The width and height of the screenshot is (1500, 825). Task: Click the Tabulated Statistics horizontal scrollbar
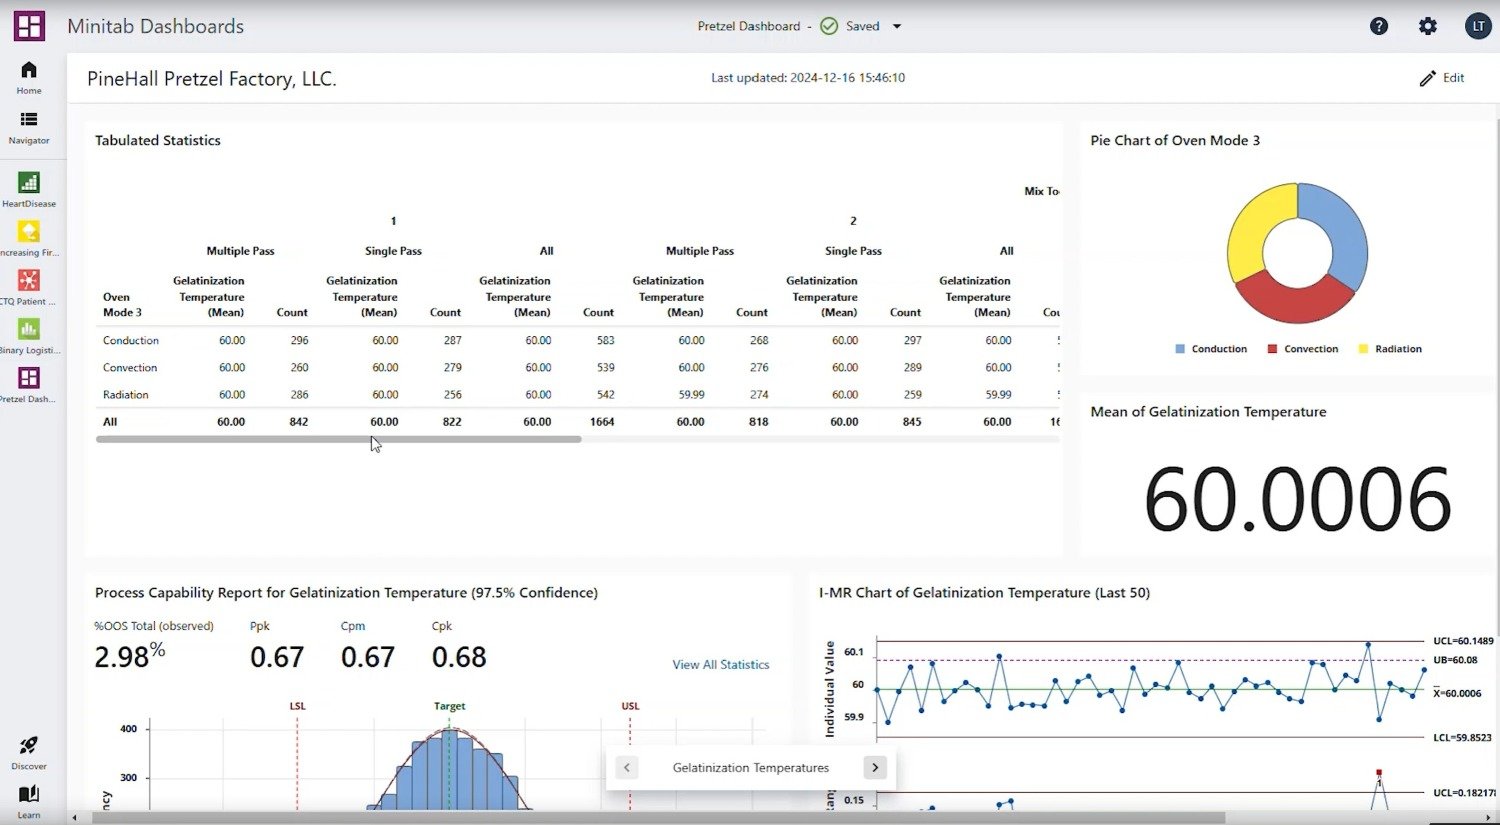[x=339, y=439]
